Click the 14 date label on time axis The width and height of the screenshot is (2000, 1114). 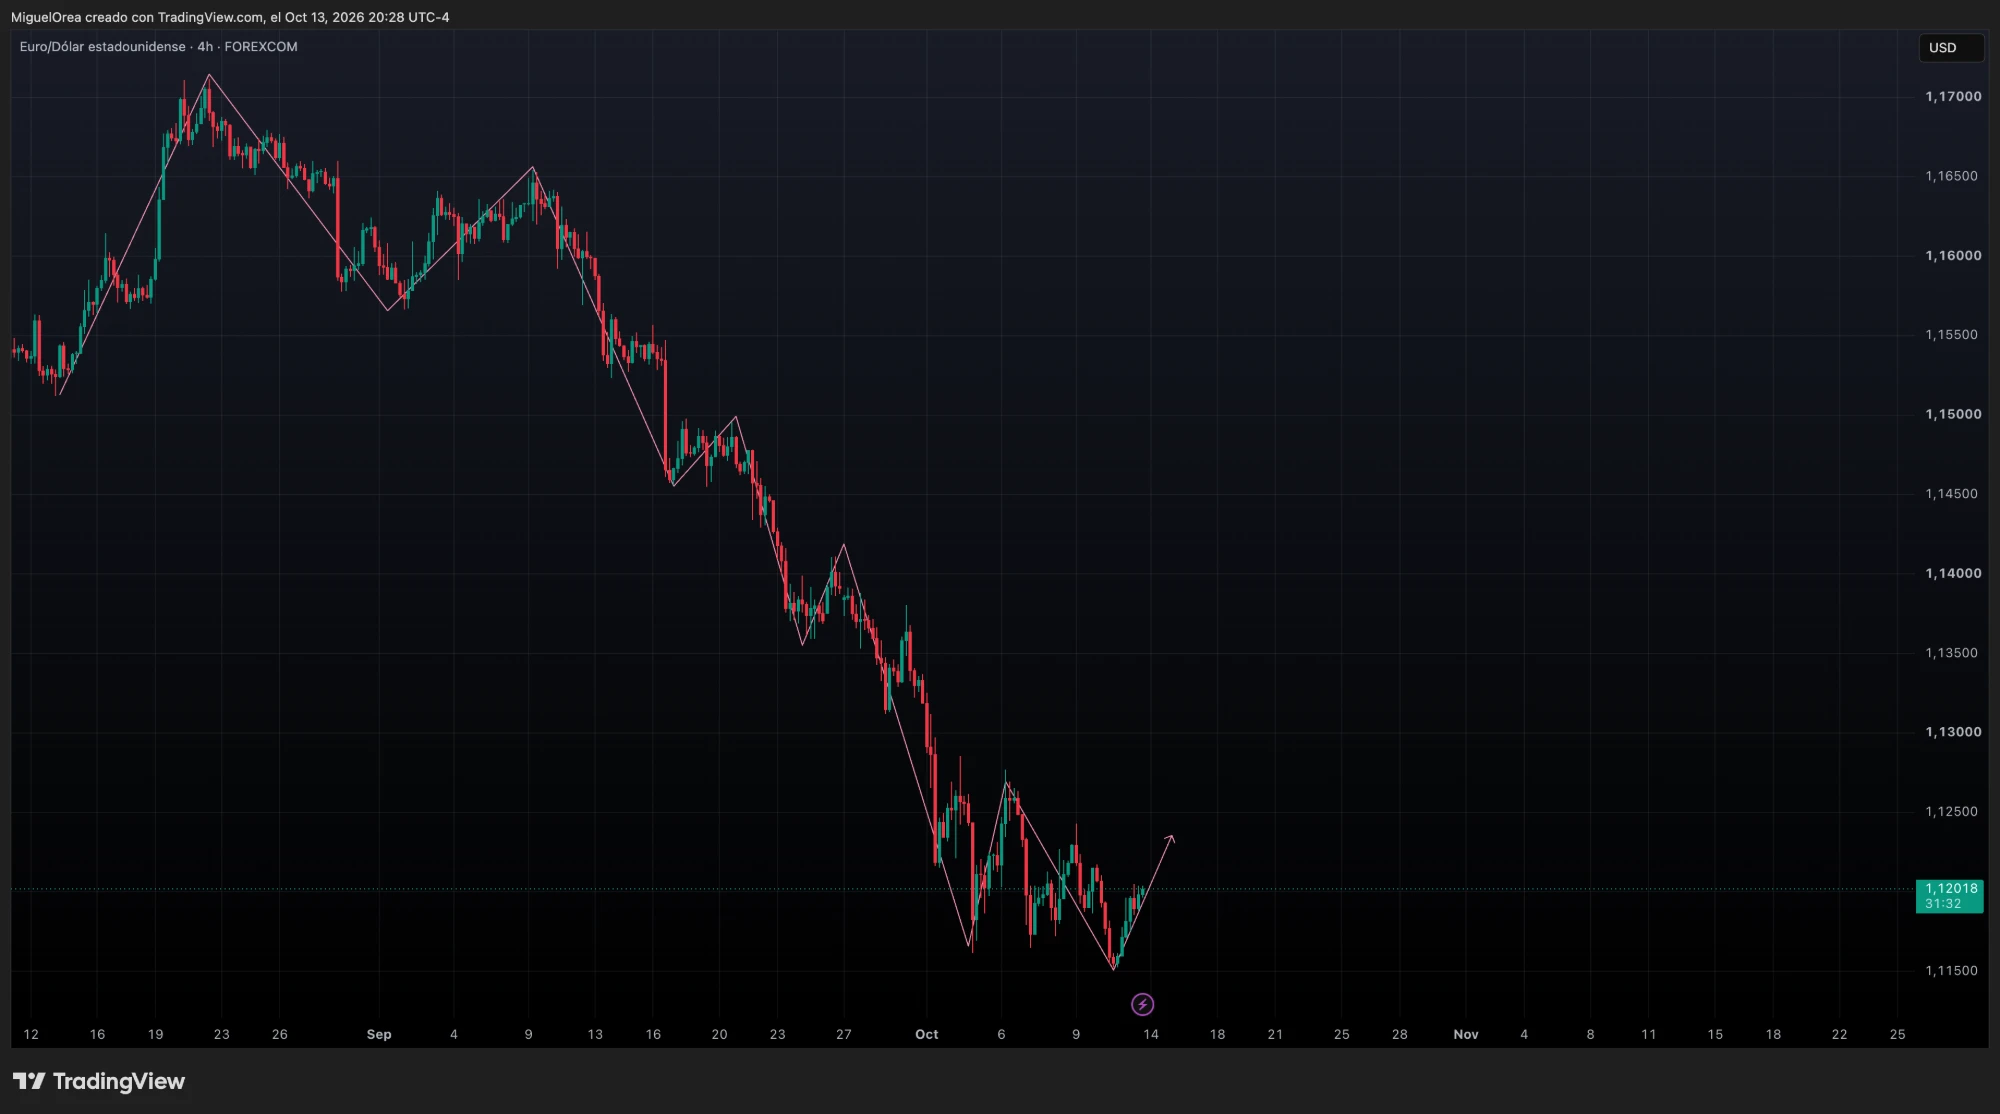click(x=1151, y=1034)
